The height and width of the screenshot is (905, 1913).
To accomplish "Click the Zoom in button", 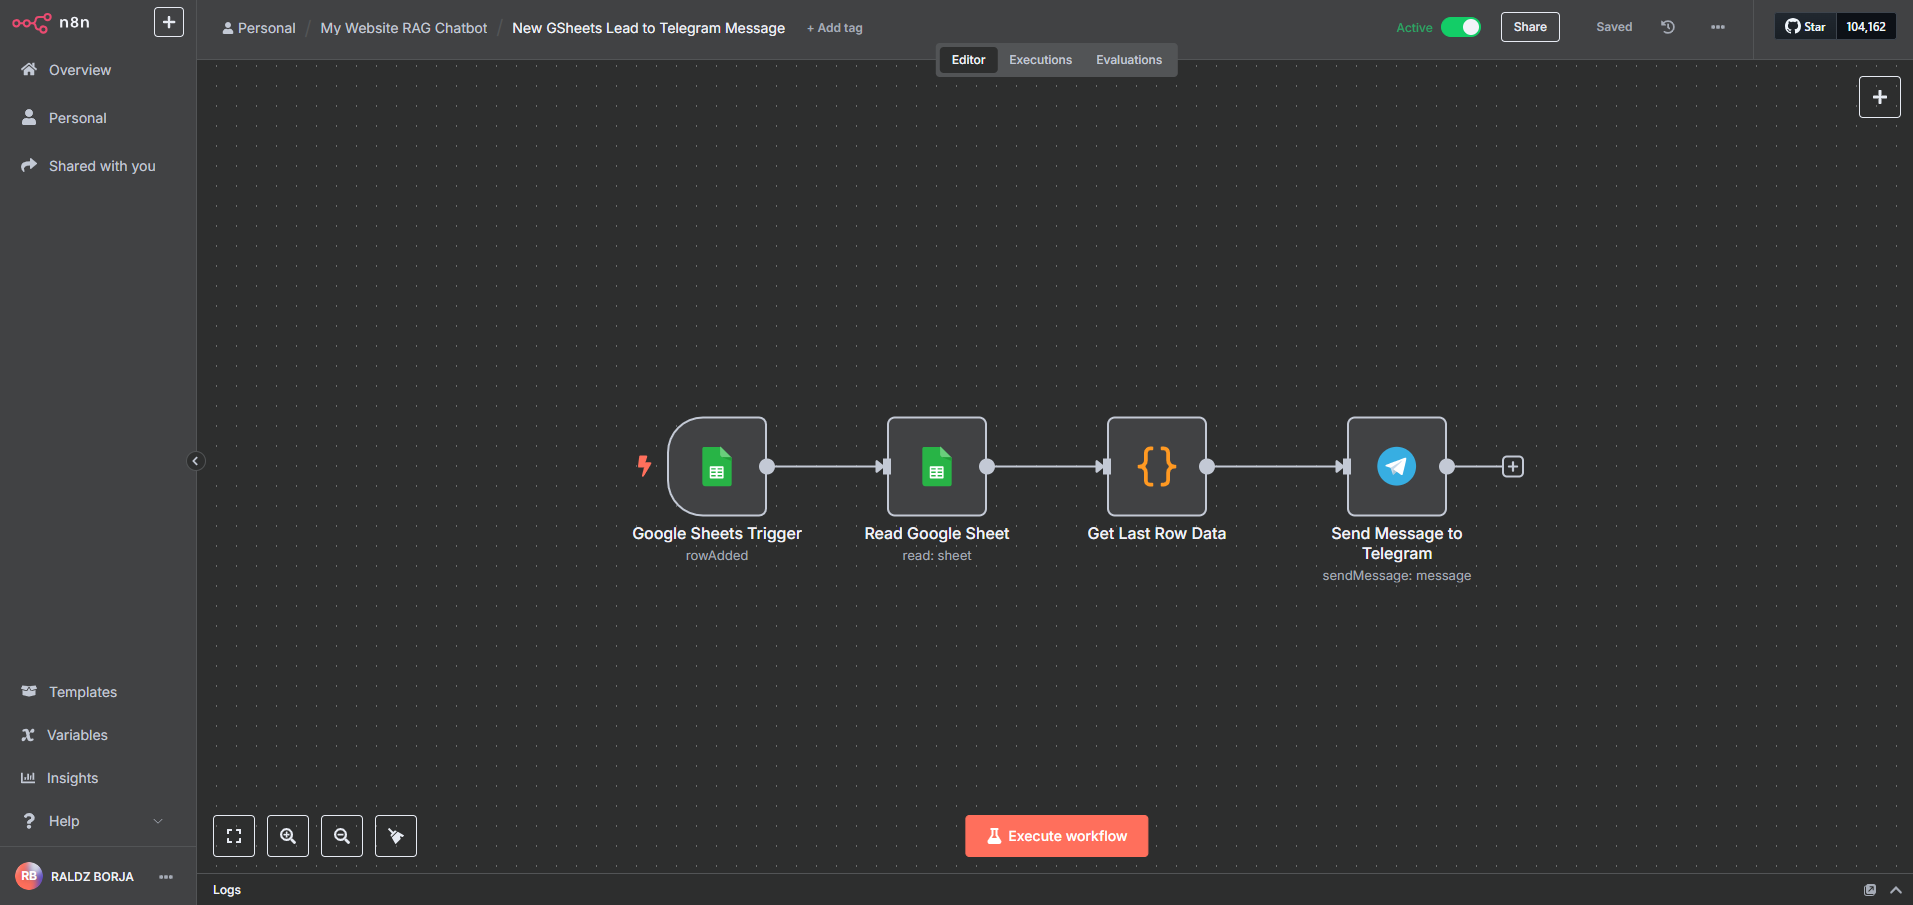I will coord(288,836).
